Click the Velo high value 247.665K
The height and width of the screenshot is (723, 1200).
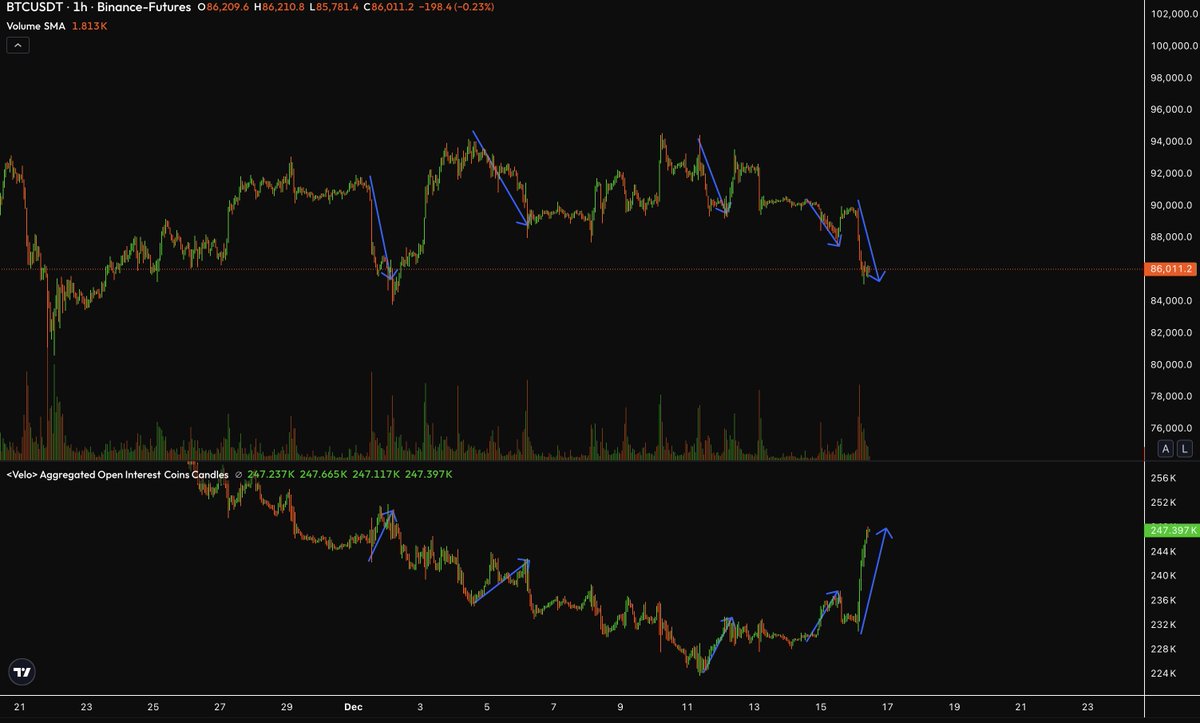(x=323, y=474)
